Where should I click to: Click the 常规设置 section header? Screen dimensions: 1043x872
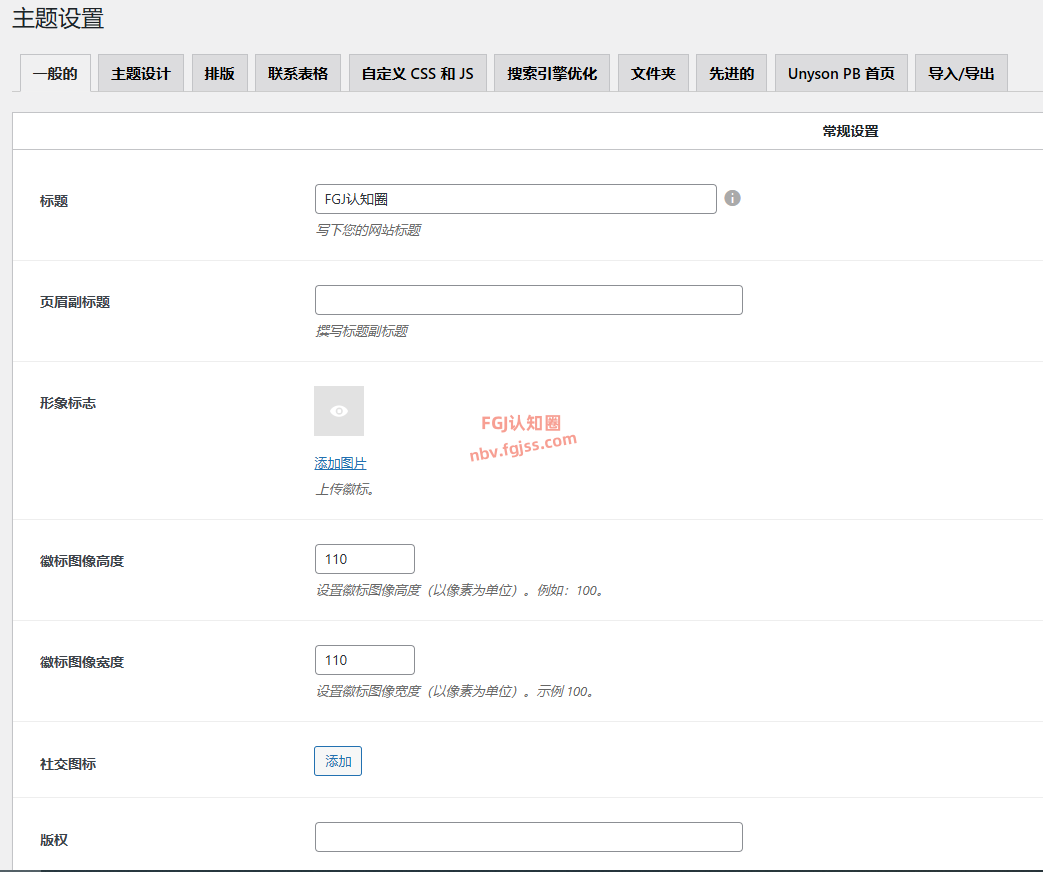(x=850, y=131)
